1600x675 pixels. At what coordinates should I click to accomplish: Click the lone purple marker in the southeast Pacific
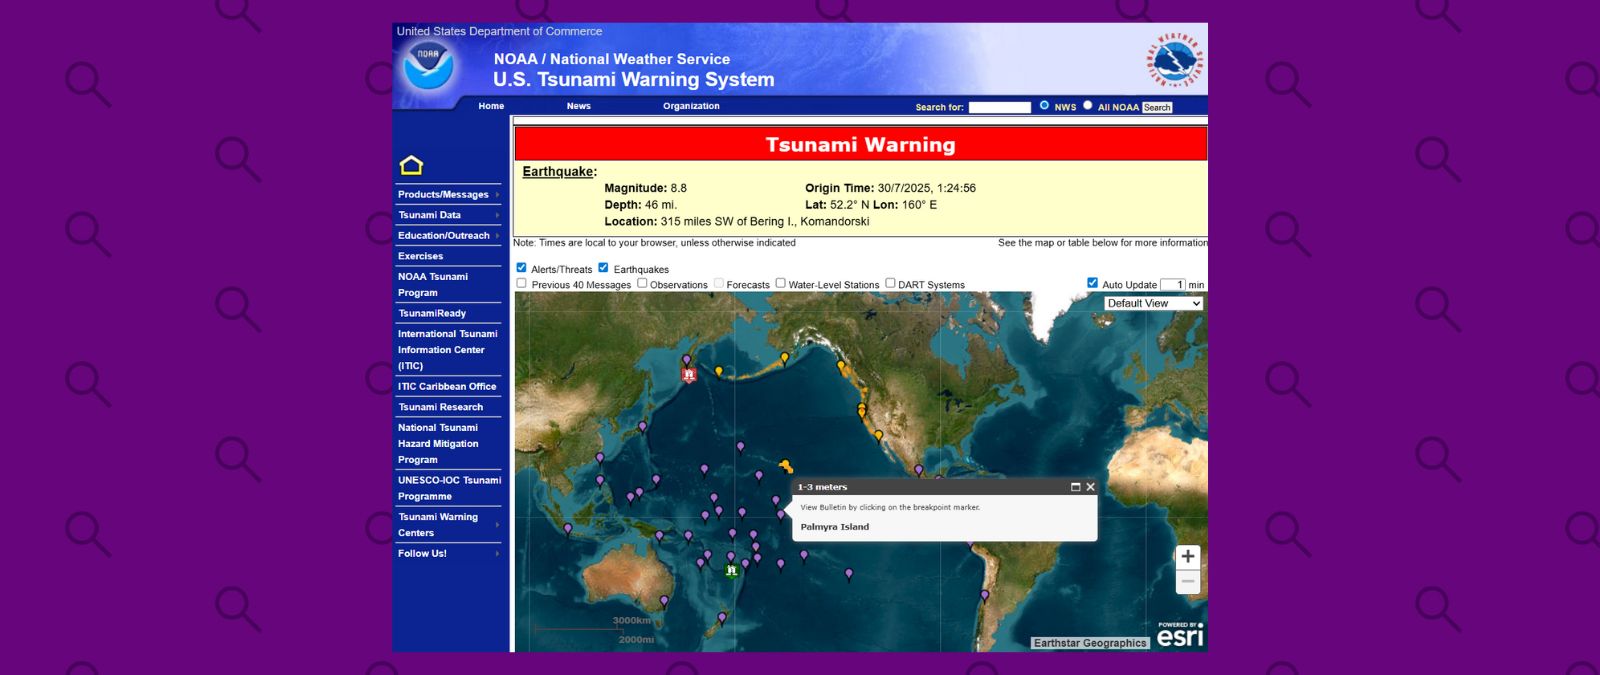[849, 574]
